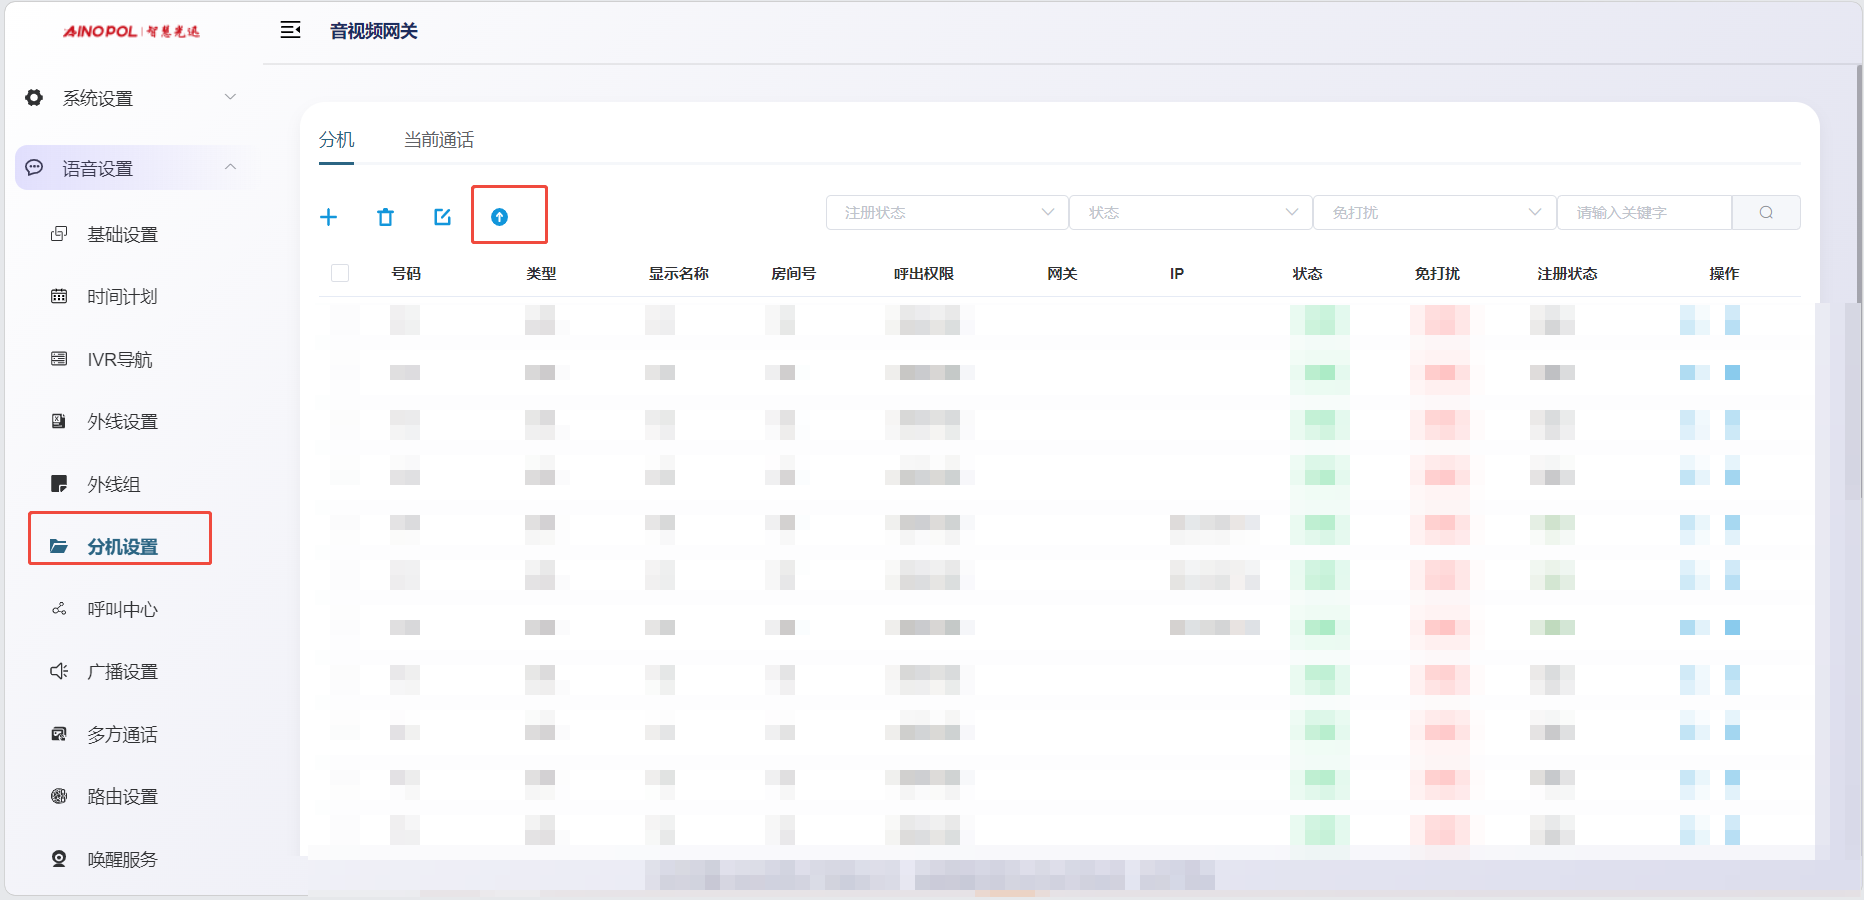The image size is (1864, 900).
Task: Click the blue upload arrow icon
Action: [x=499, y=217]
